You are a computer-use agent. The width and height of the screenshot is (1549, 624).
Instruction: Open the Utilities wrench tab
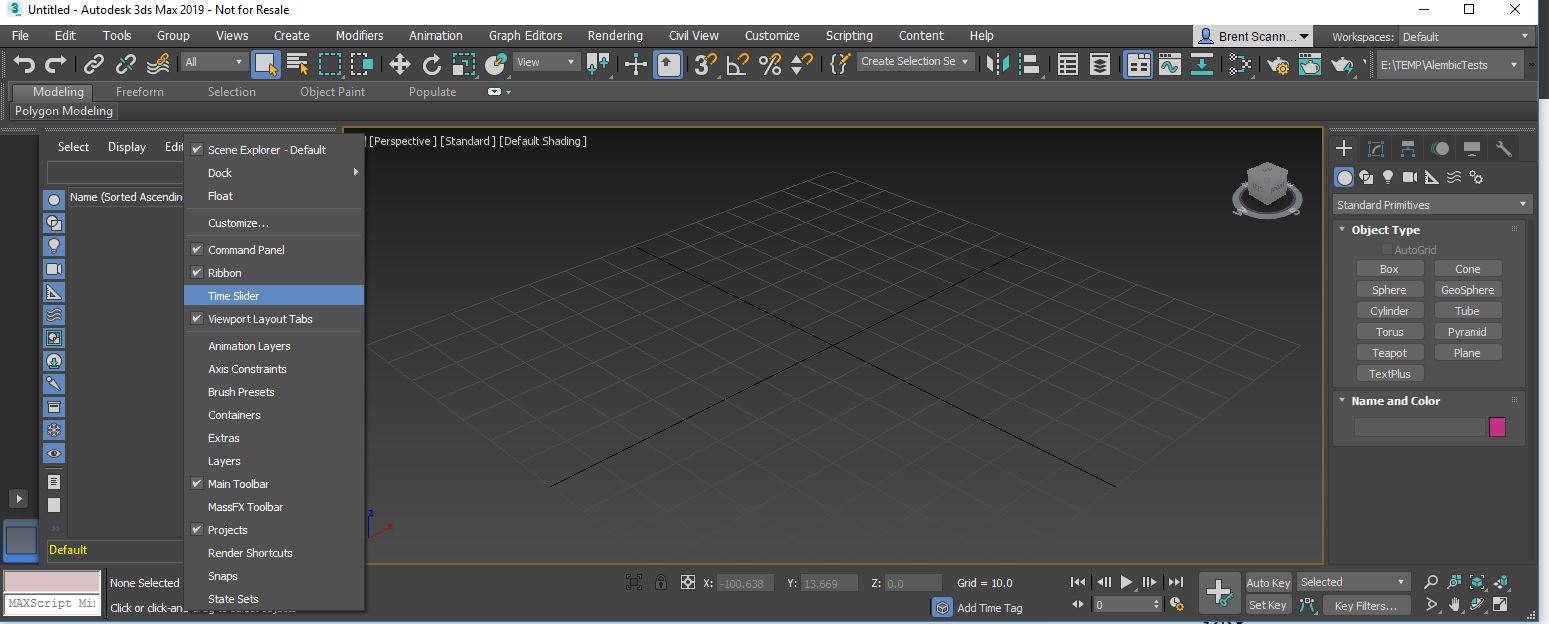pos(1503,149)
